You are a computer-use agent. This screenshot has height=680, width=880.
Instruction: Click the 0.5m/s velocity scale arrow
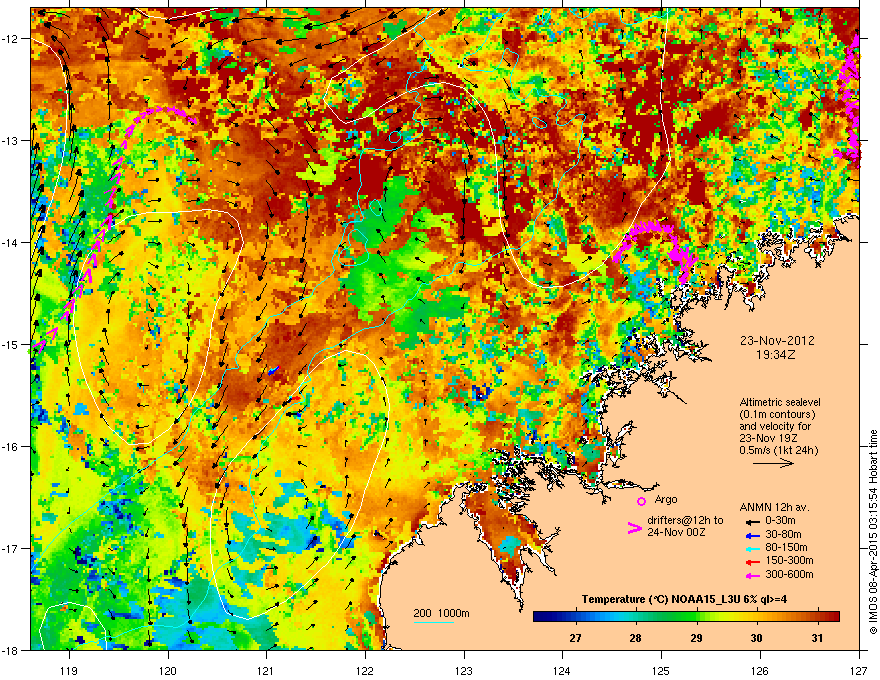[x=773, y=463]
